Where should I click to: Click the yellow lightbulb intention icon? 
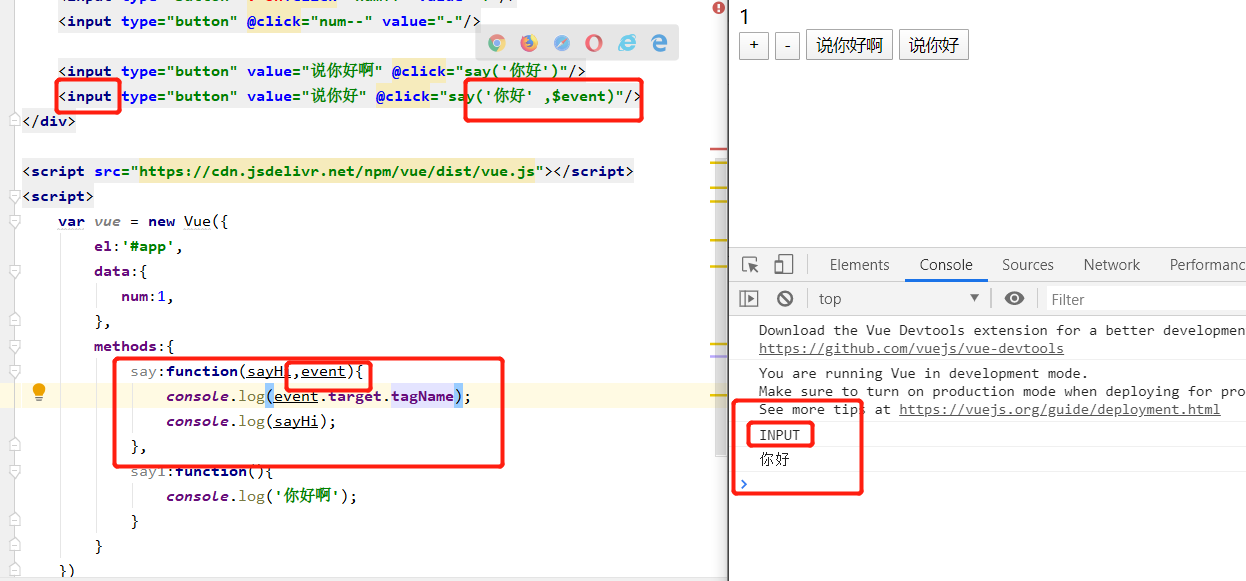[39, 391]
